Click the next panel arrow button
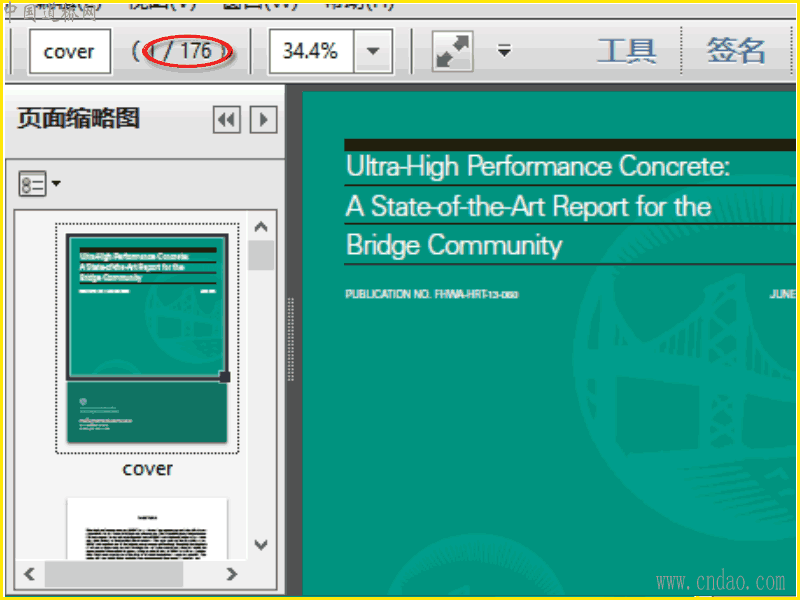This screenshot has height=600, width=800. pyautogui.click(x=263, y=120)
